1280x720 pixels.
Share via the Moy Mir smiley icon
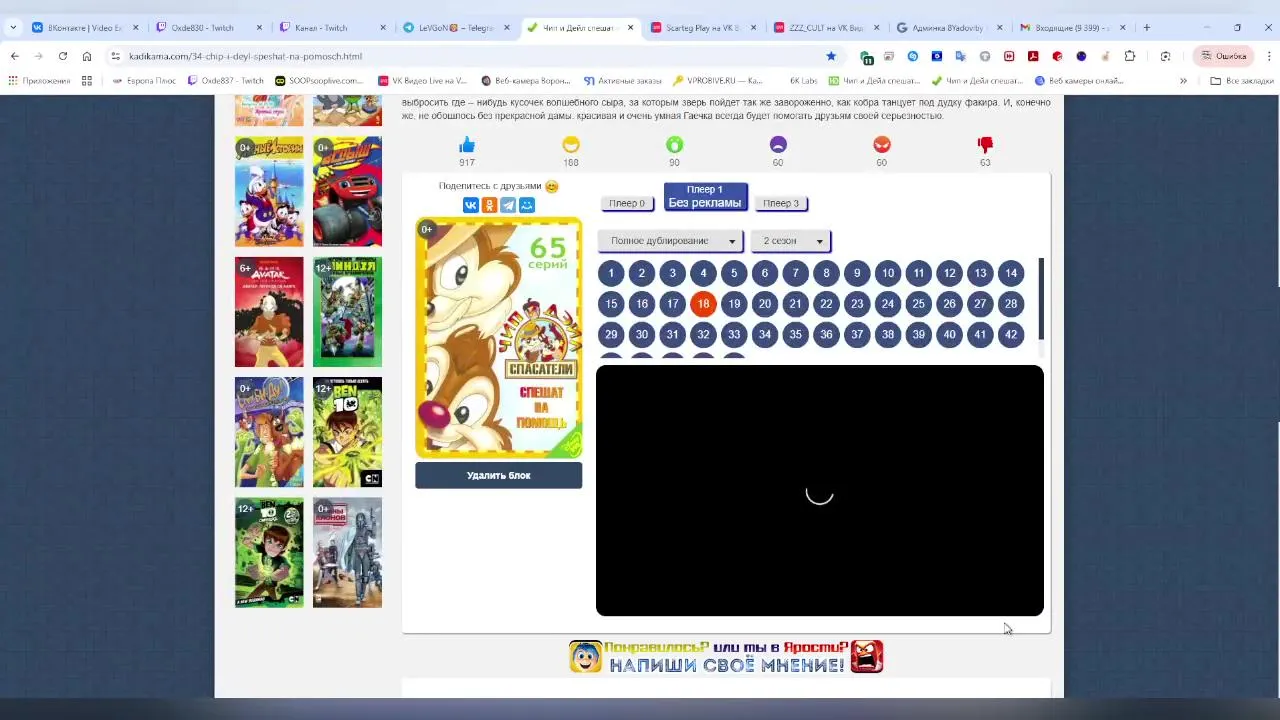click(527, 205)
